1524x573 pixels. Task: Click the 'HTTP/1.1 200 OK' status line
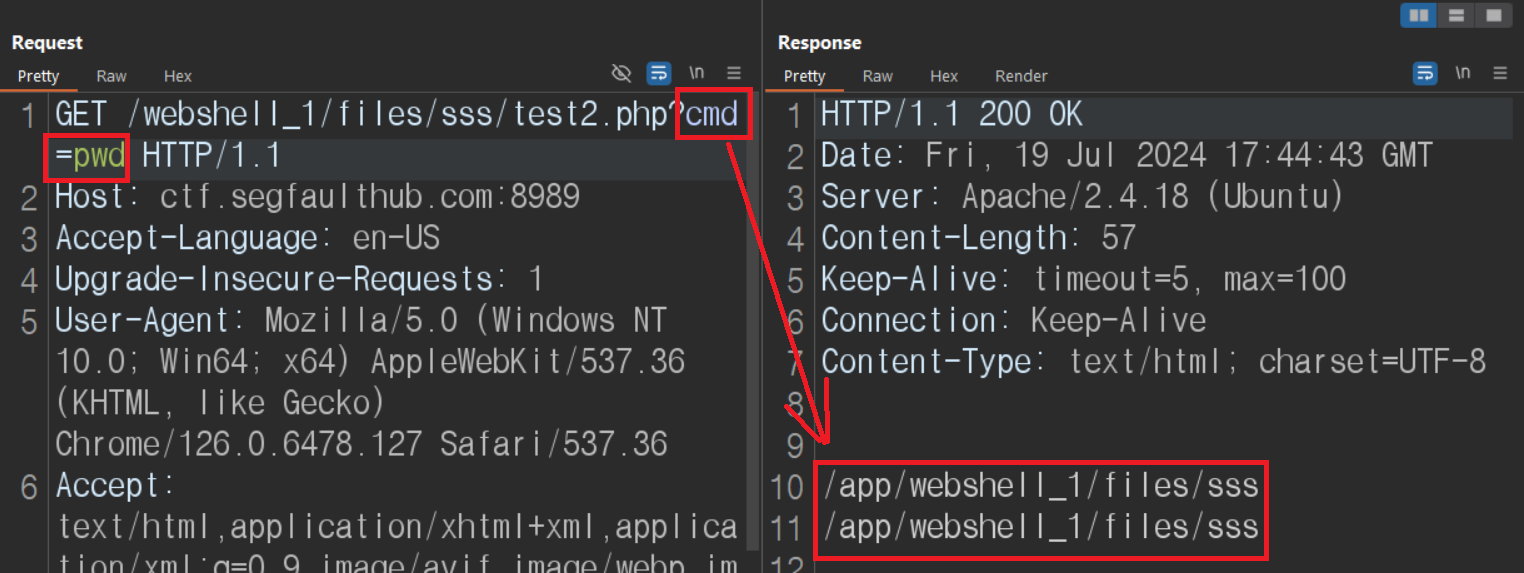pos(951,115)
